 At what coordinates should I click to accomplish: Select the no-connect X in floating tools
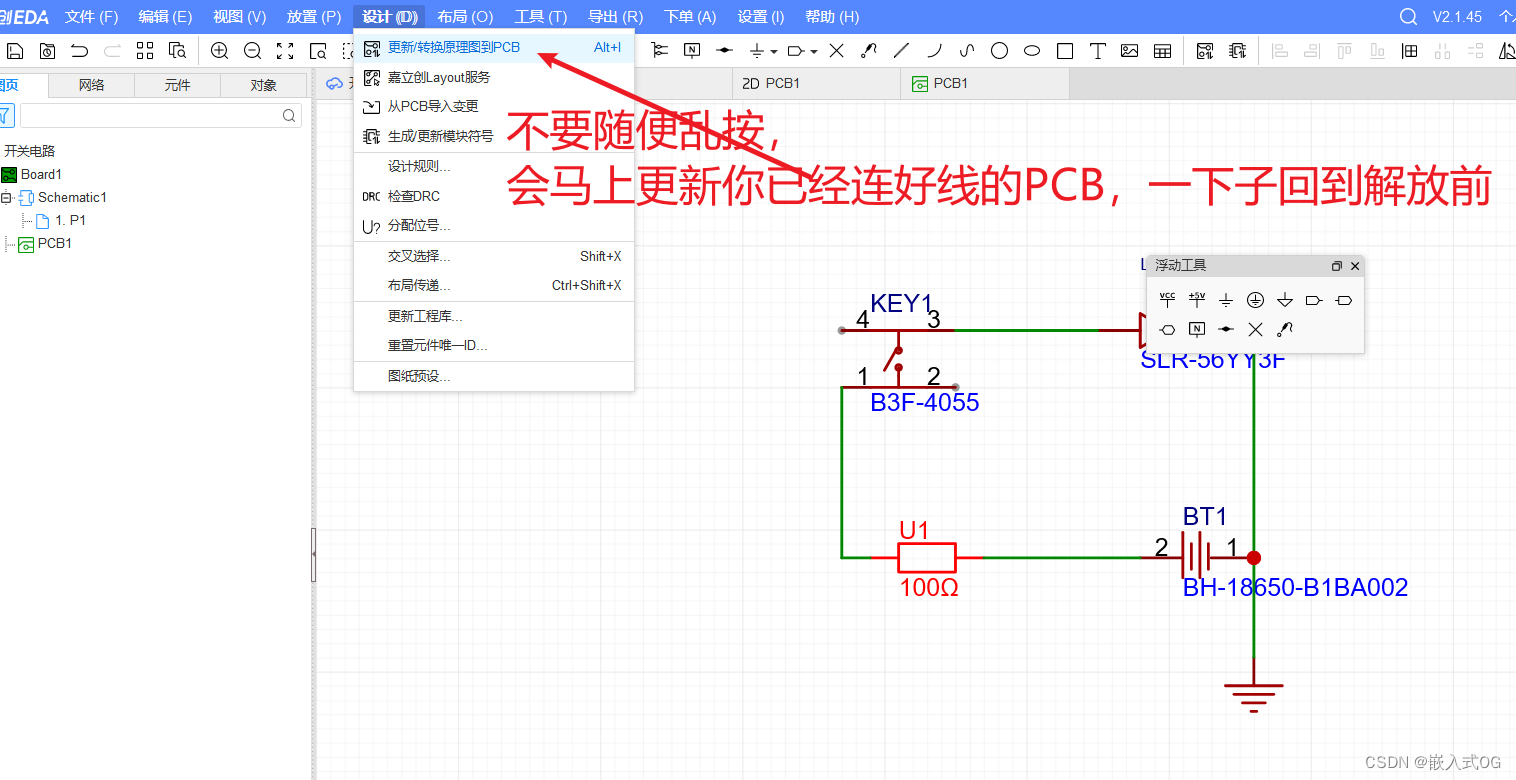(1256, 329)
